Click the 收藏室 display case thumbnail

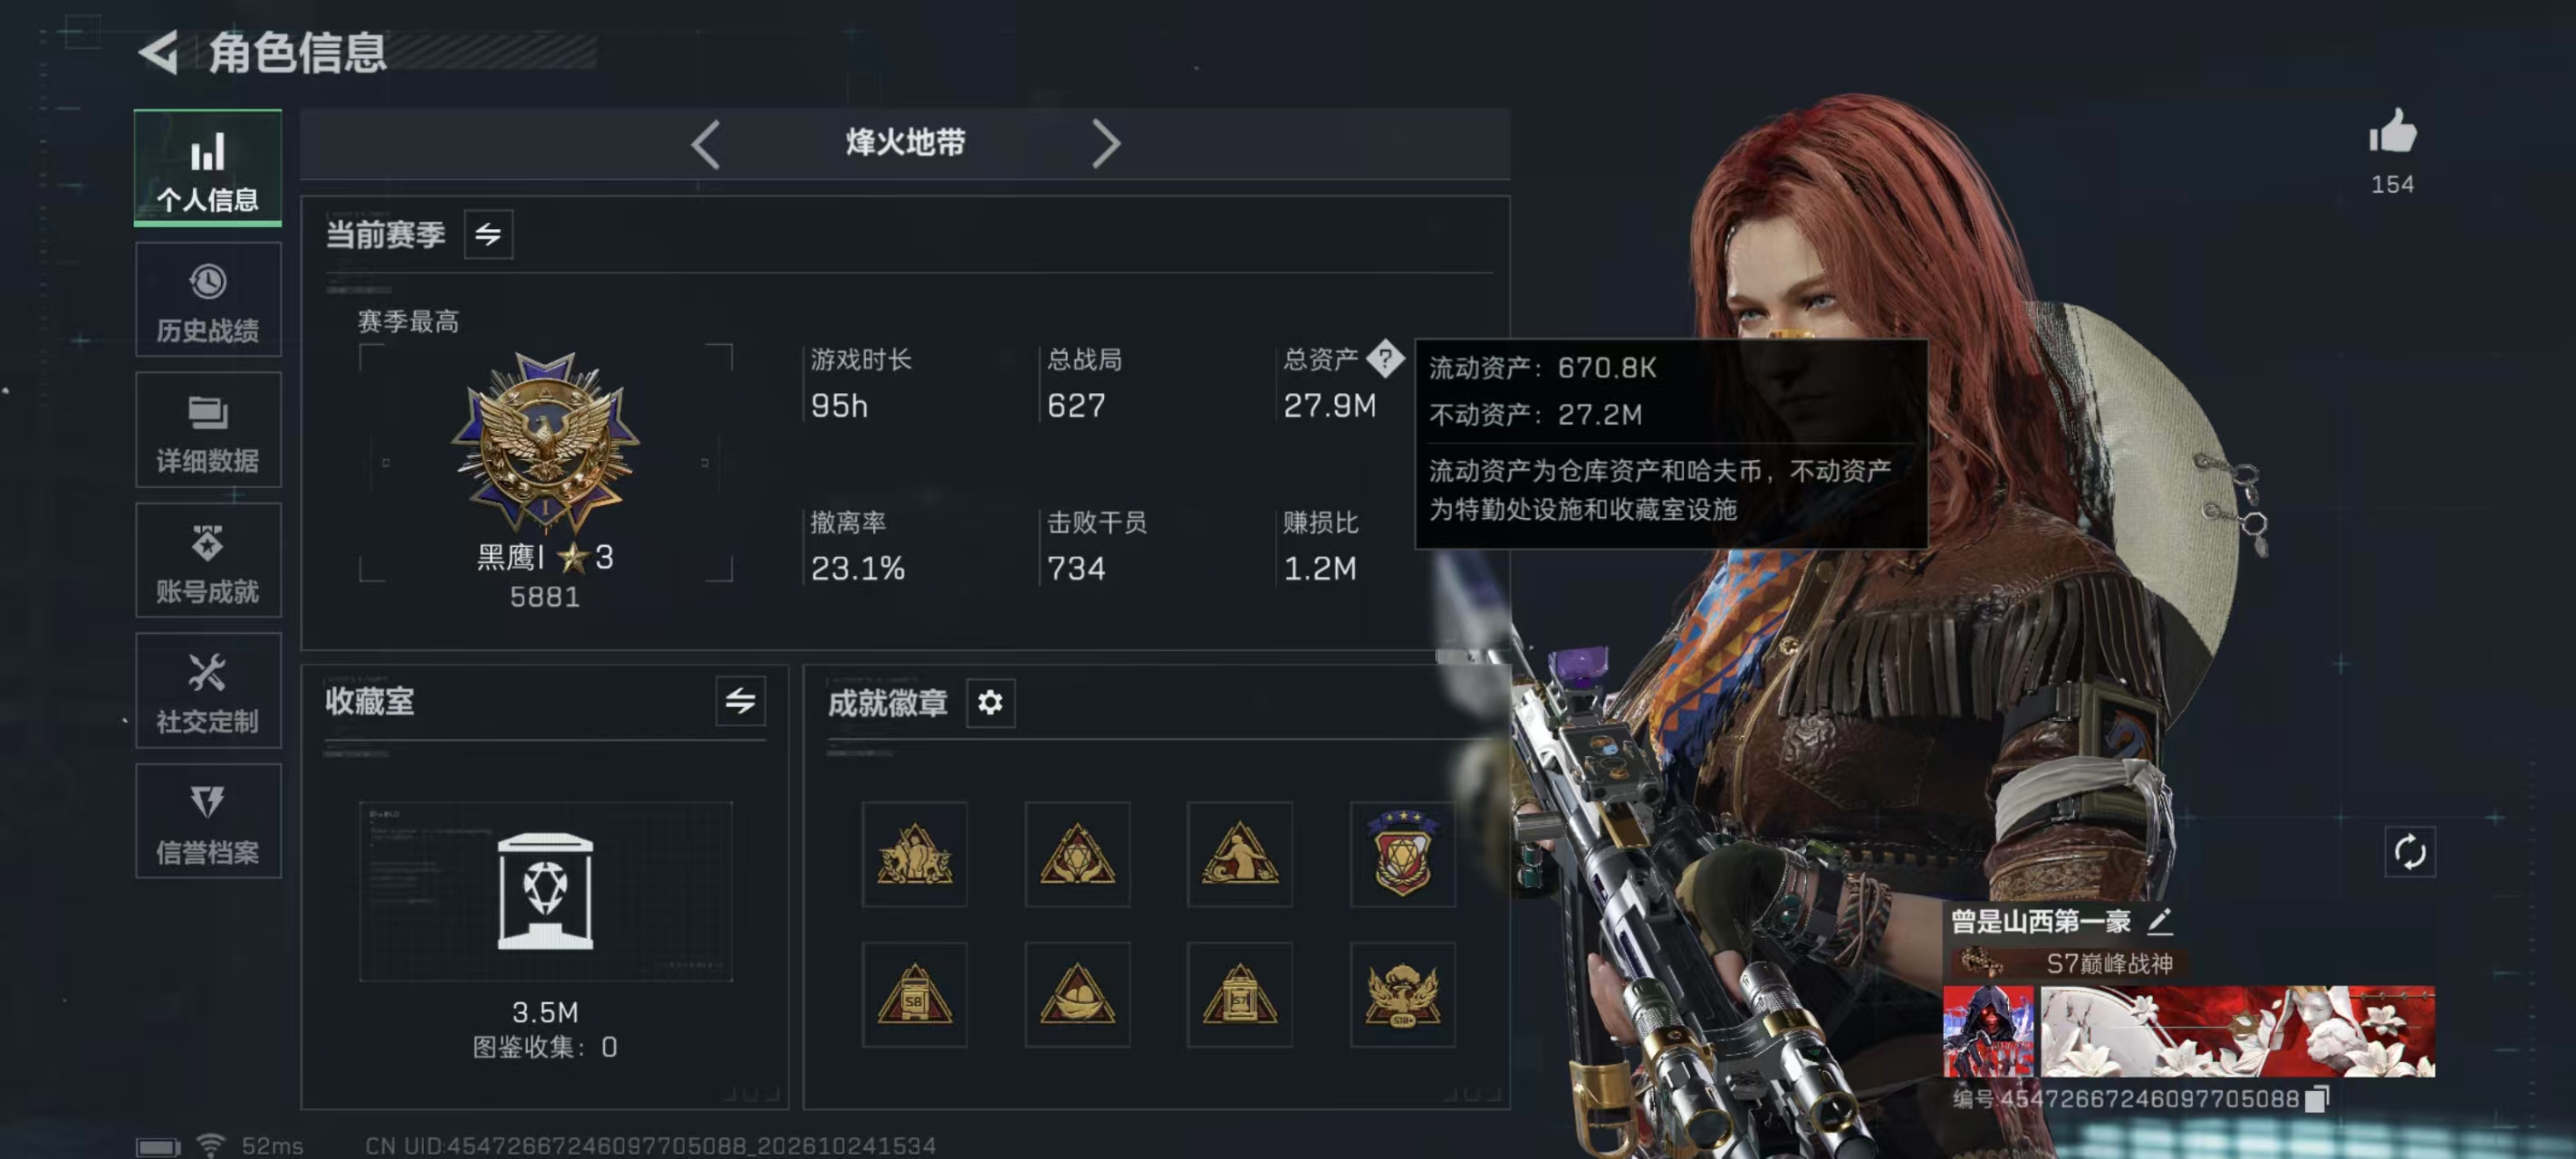[x=546, y=891]
